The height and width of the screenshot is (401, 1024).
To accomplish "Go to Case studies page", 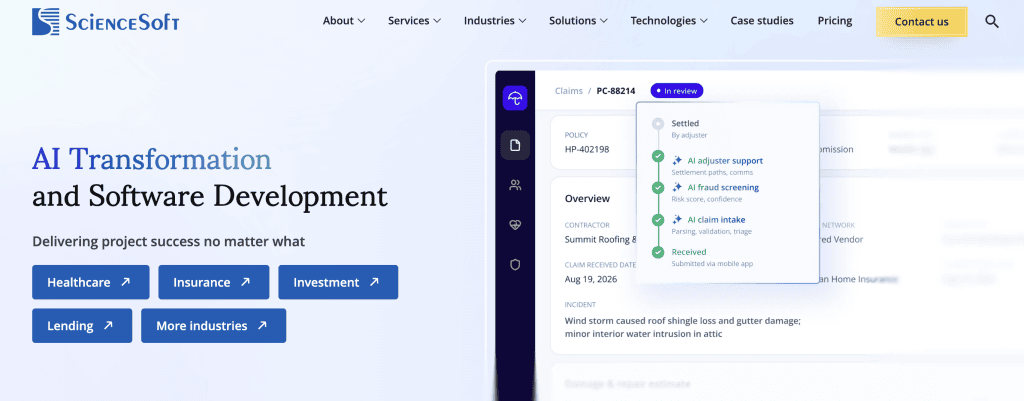I will pyautogui.click(x=762, y=21).
